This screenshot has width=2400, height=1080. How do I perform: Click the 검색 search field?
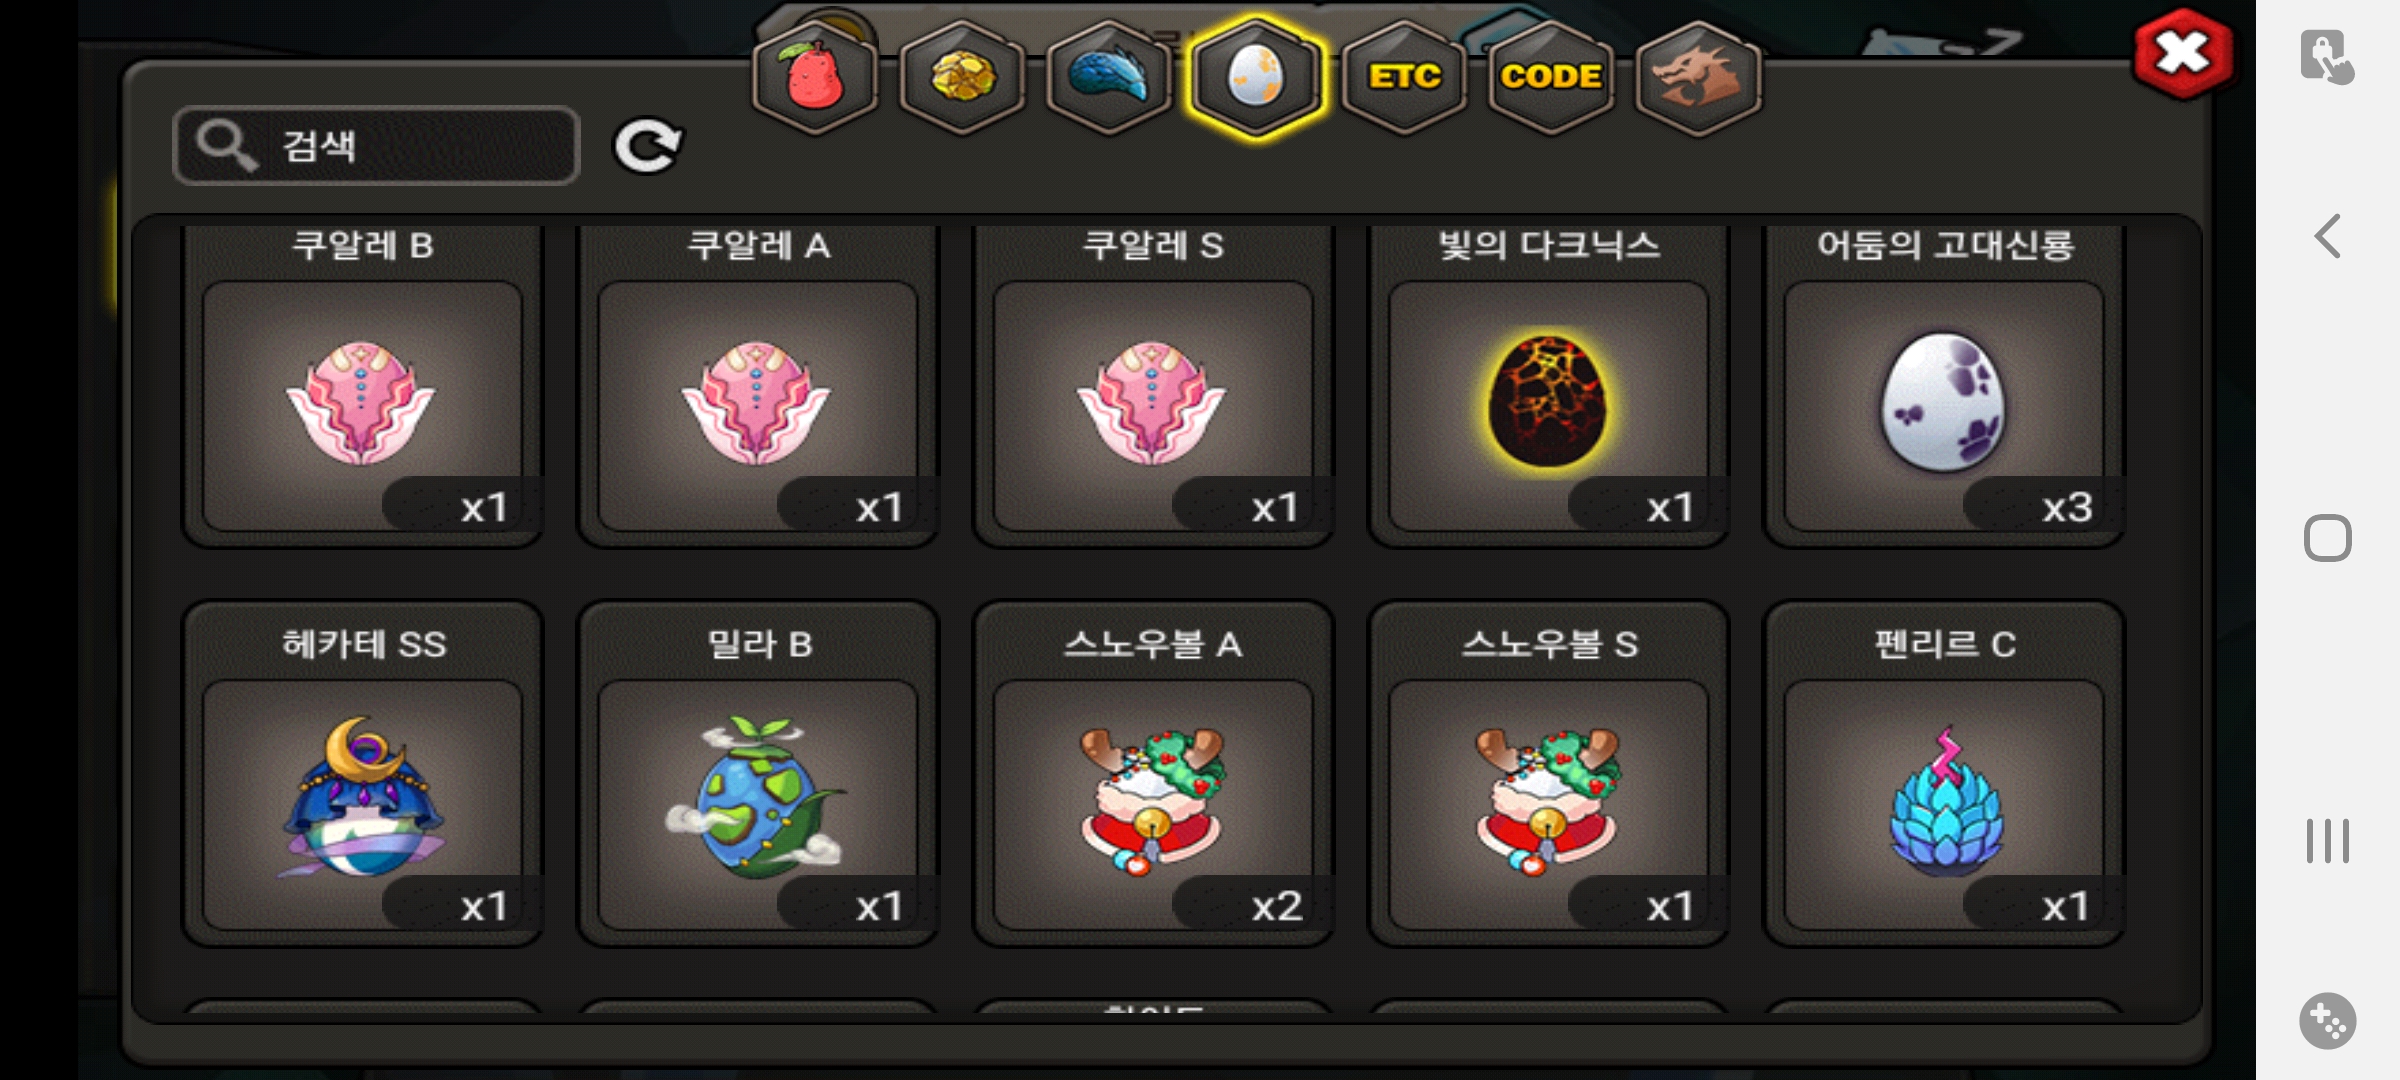tap(376, 146)
